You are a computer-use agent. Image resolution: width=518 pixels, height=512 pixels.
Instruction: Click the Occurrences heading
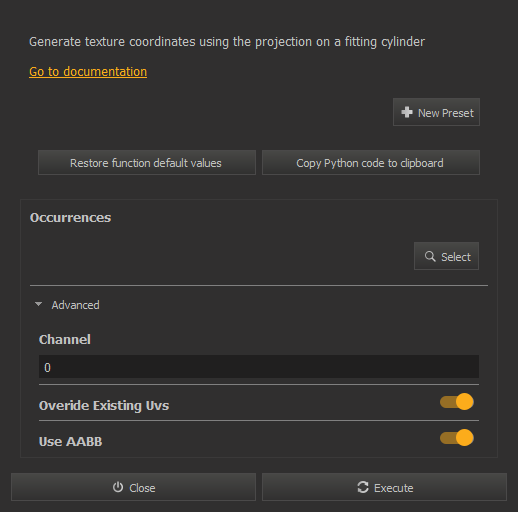[x=70, y=218]
